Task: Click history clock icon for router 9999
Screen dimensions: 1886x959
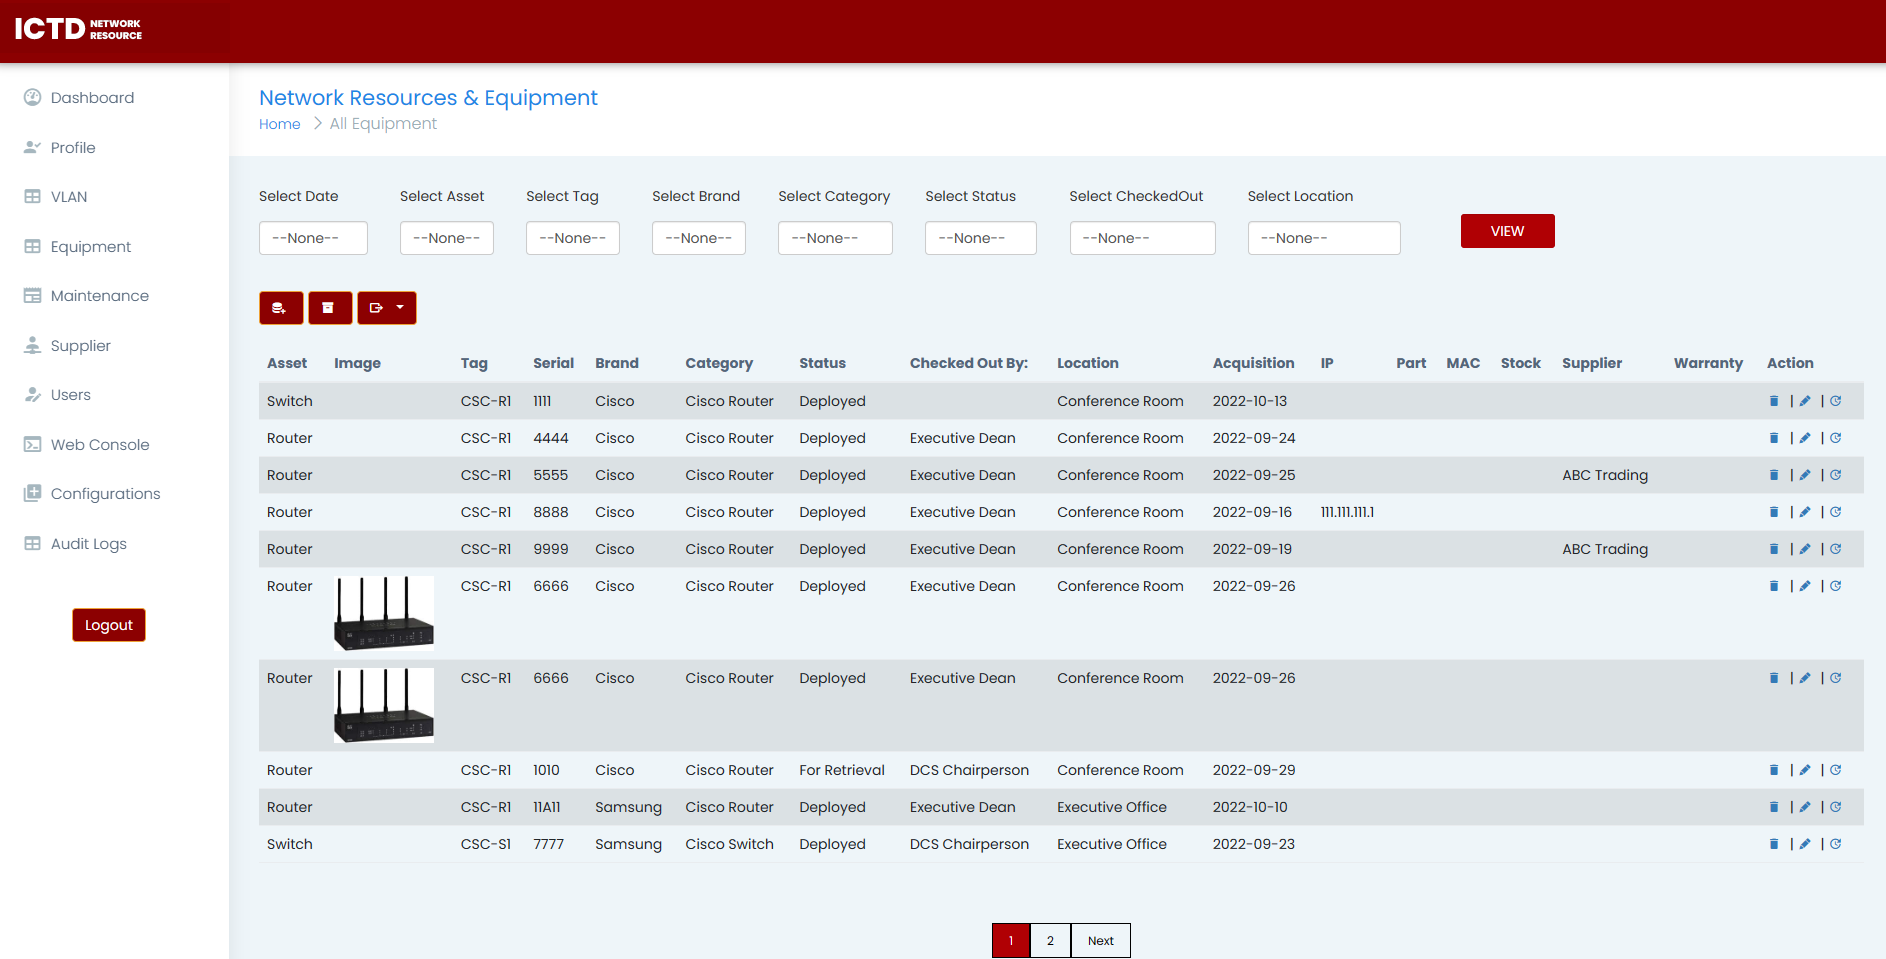Action: [1836, 549]
